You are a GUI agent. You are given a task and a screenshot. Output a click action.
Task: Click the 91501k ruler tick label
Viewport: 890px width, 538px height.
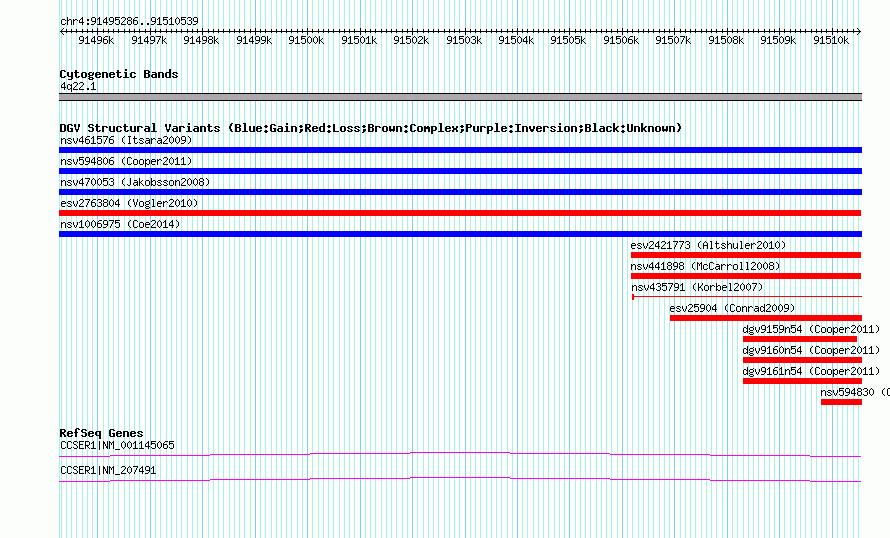pyautogui.click(x=359, y=40)
